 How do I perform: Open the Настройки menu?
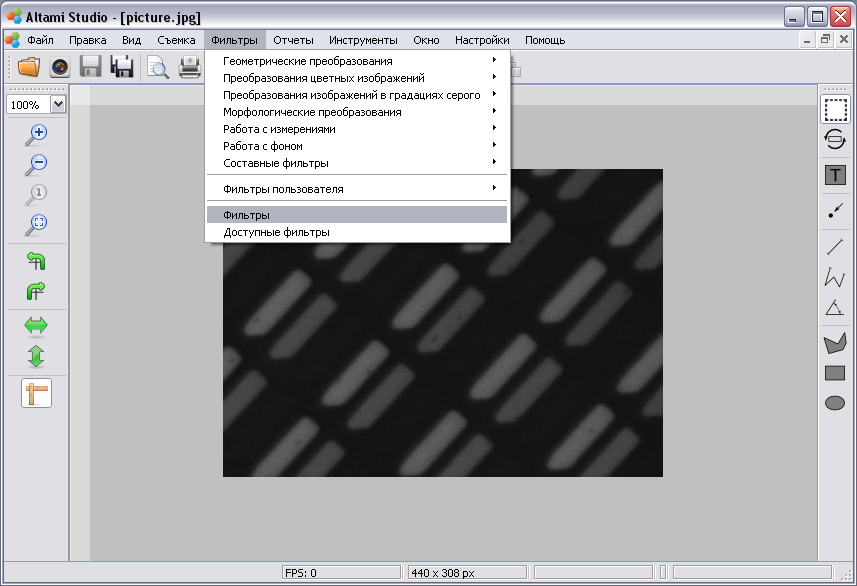point(482,40)
